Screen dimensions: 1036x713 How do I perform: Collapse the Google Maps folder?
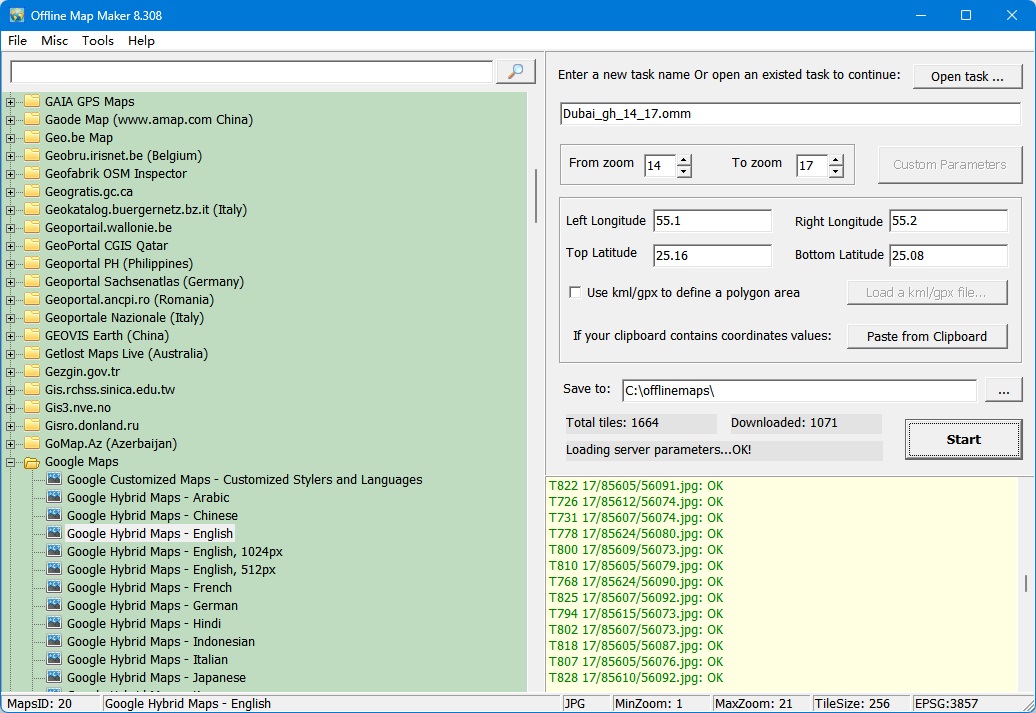pos(11,462)
